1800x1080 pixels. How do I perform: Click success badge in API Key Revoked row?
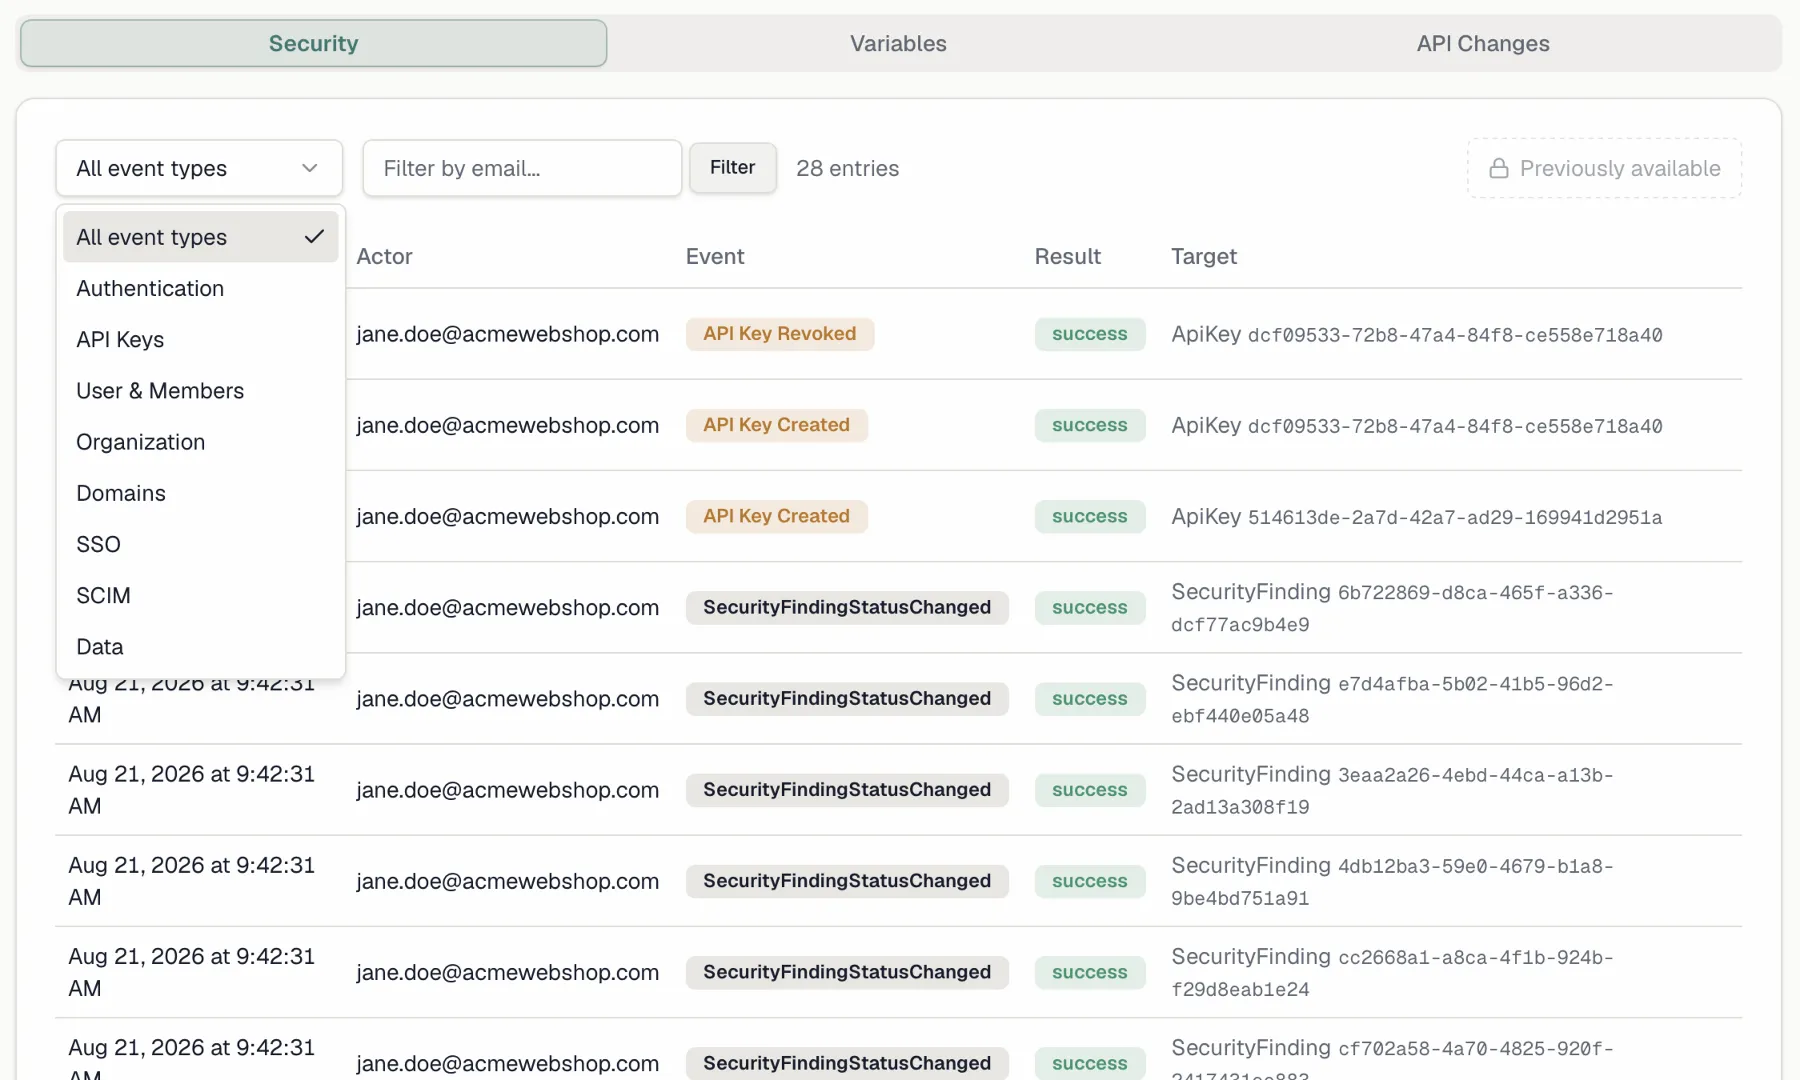click(1089, 333)
